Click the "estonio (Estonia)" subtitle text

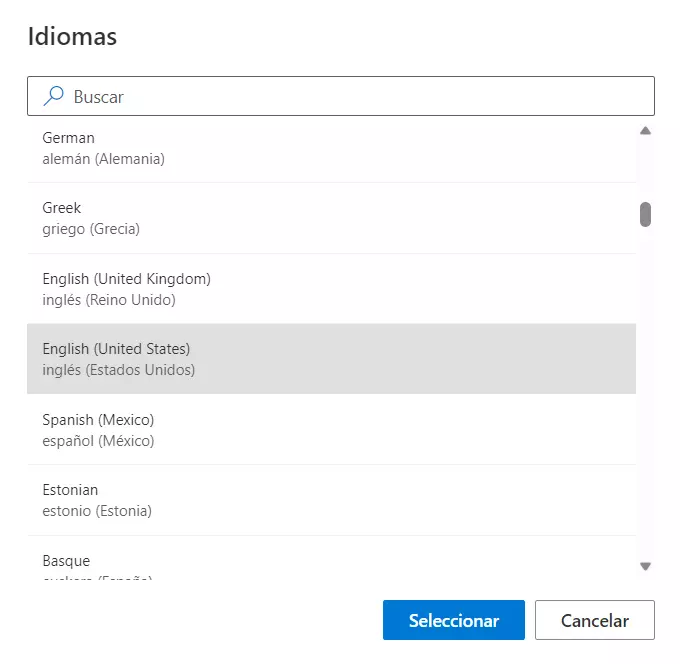click(x=97, y=511)
